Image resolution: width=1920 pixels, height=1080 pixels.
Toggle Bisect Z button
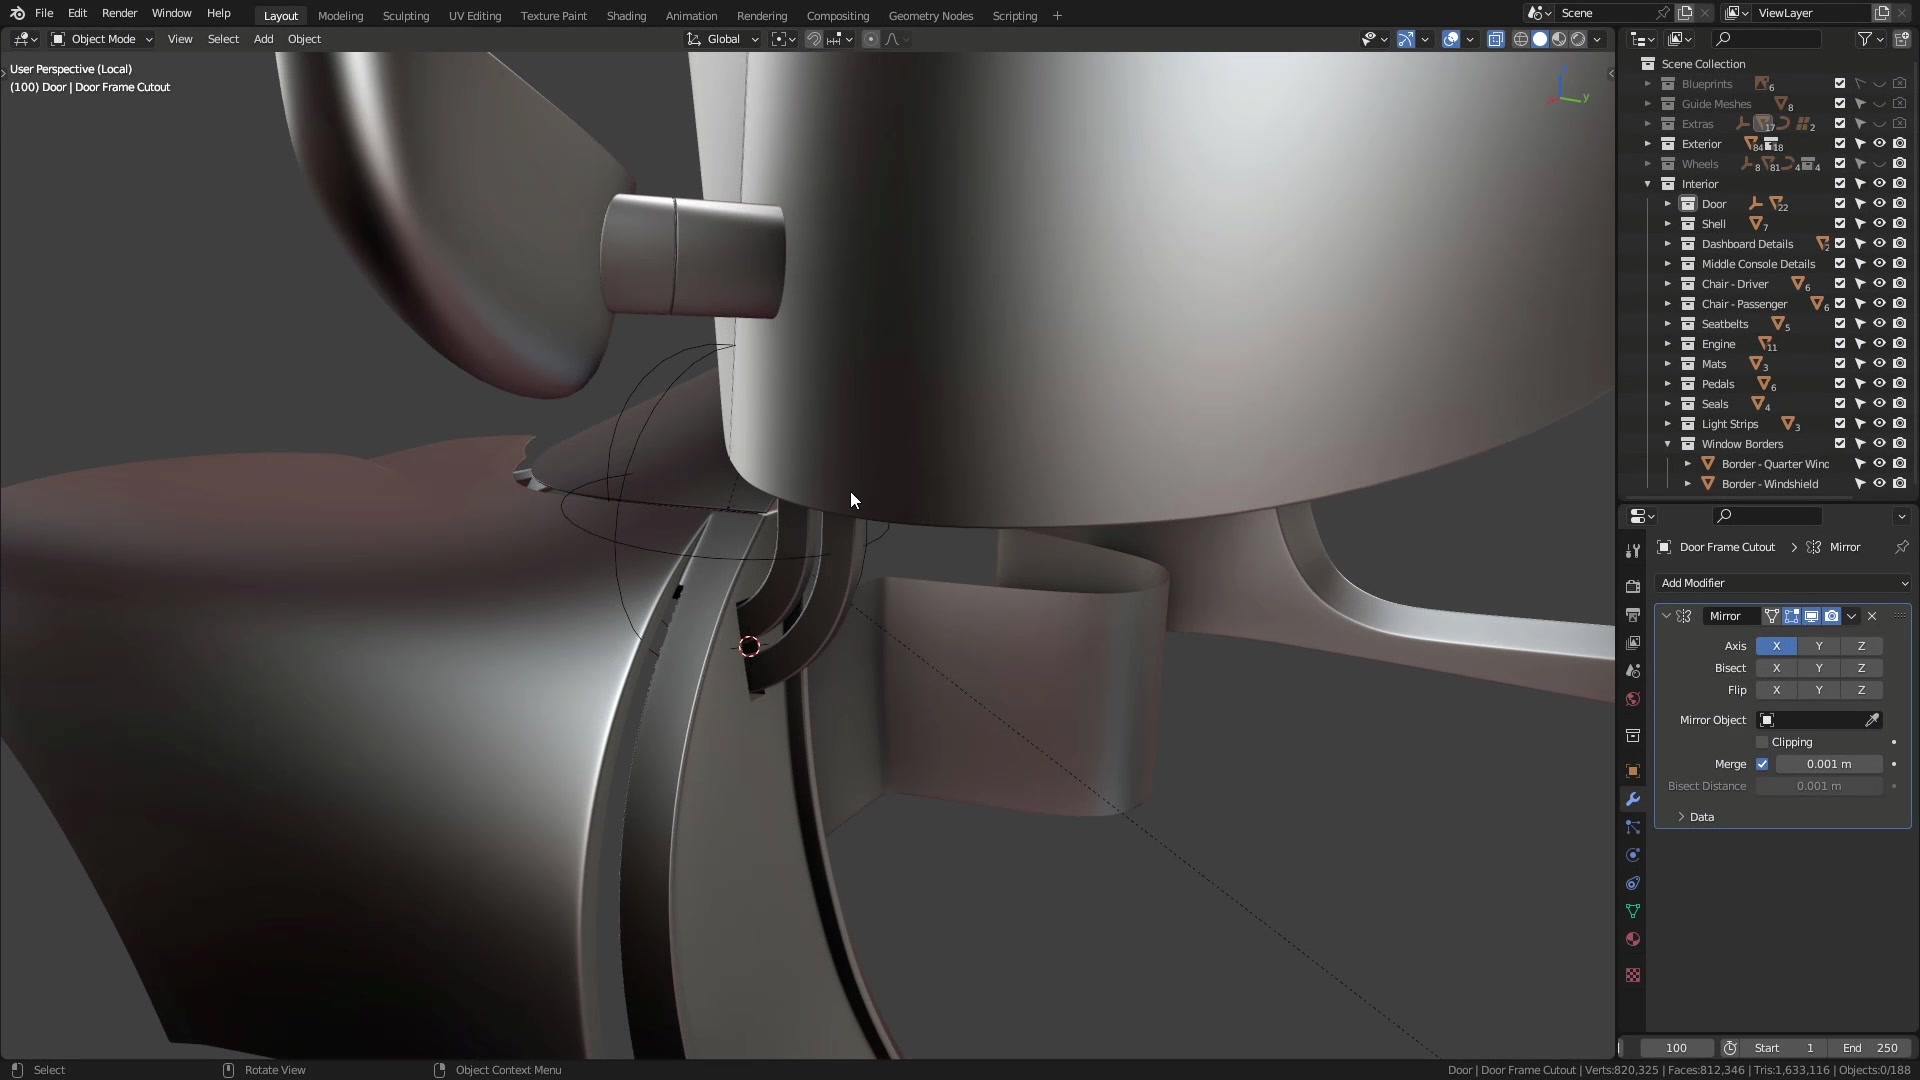click(1861, 668)
